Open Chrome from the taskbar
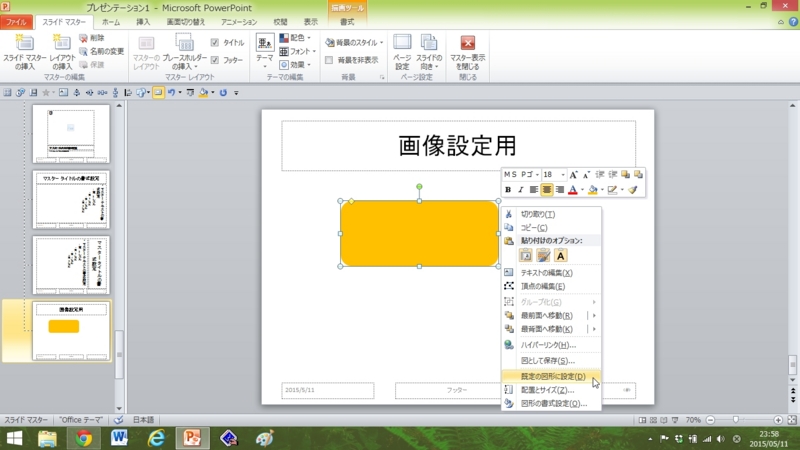Image resolution: width=800 pixels, height=450 pixels. (x=84, y=438)
